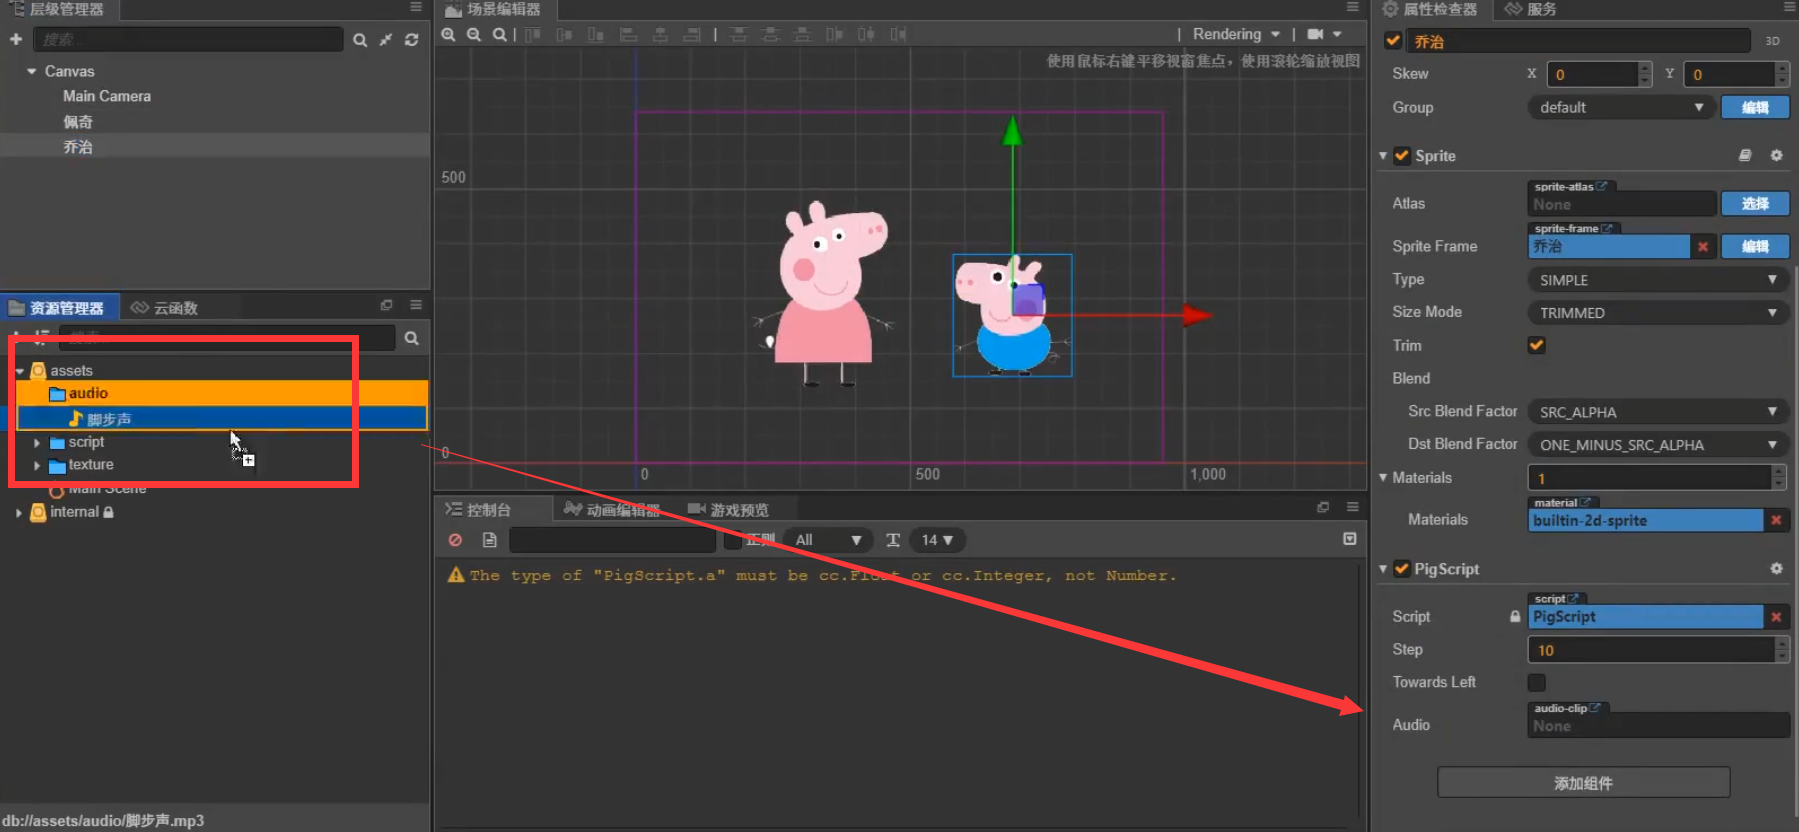The height and width of the screenshot is (832, 1799).
Task: Pop out the console panel window
Action: (x=1323, y=507)
